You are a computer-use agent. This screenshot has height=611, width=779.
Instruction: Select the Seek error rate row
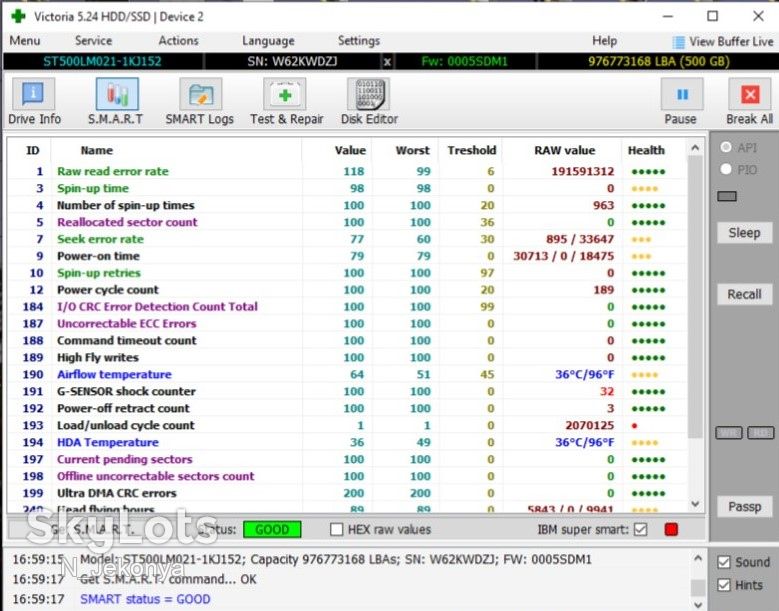click(348, 239)
